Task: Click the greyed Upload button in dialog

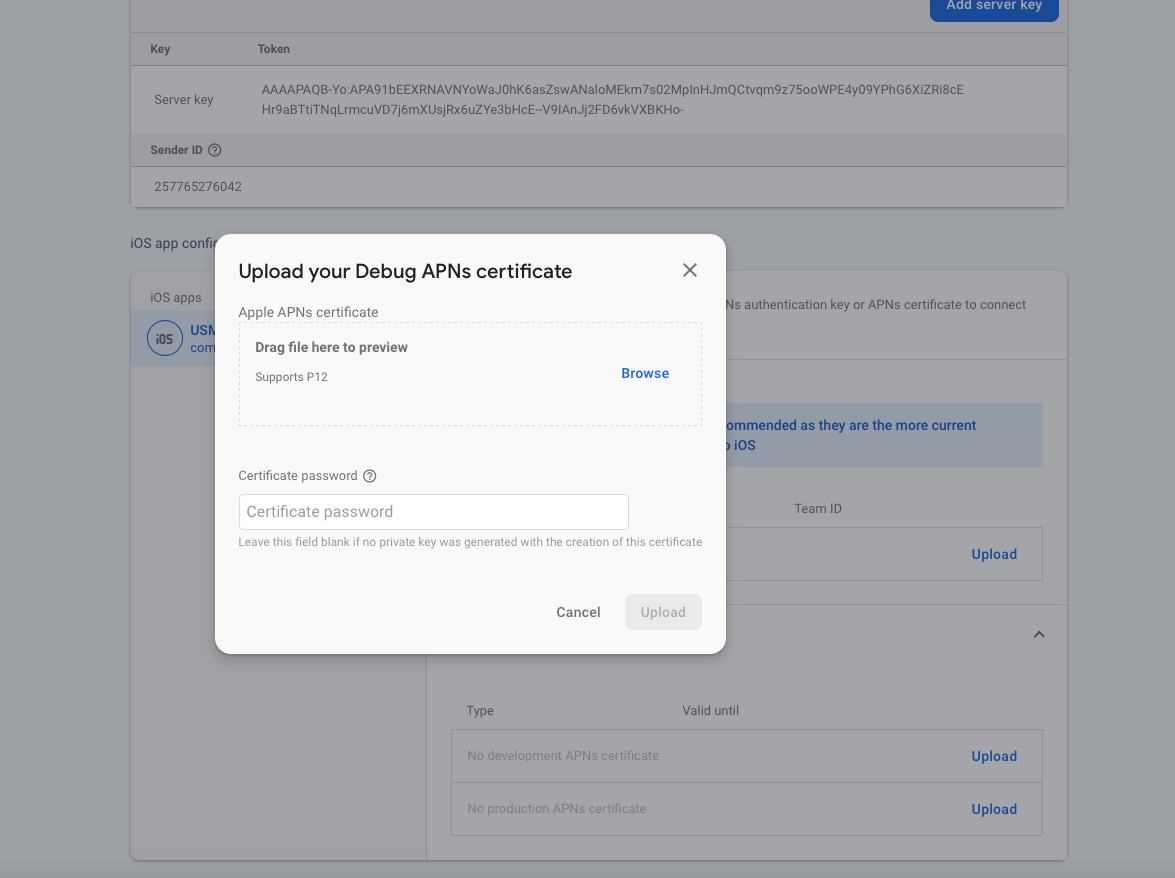Action: point(663,612)
